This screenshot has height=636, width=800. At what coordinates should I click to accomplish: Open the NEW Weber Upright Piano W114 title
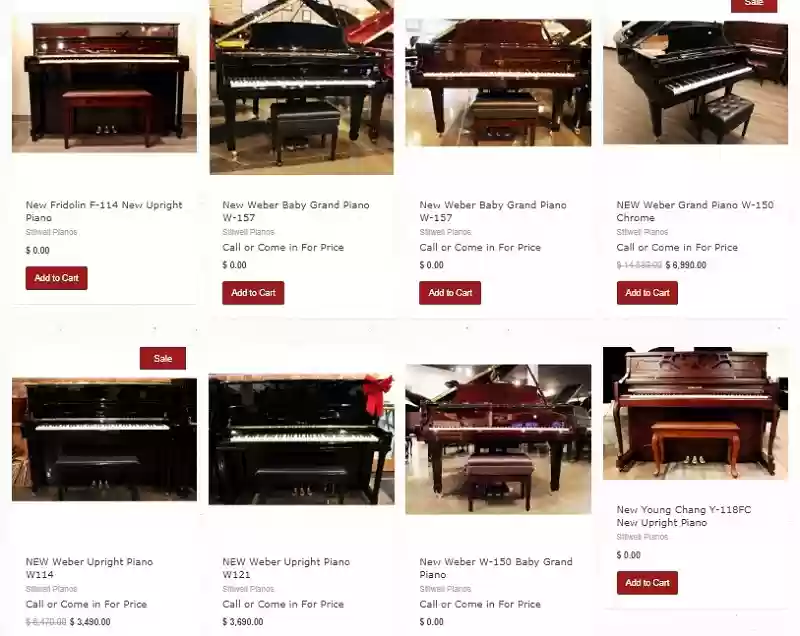point(89,568)
